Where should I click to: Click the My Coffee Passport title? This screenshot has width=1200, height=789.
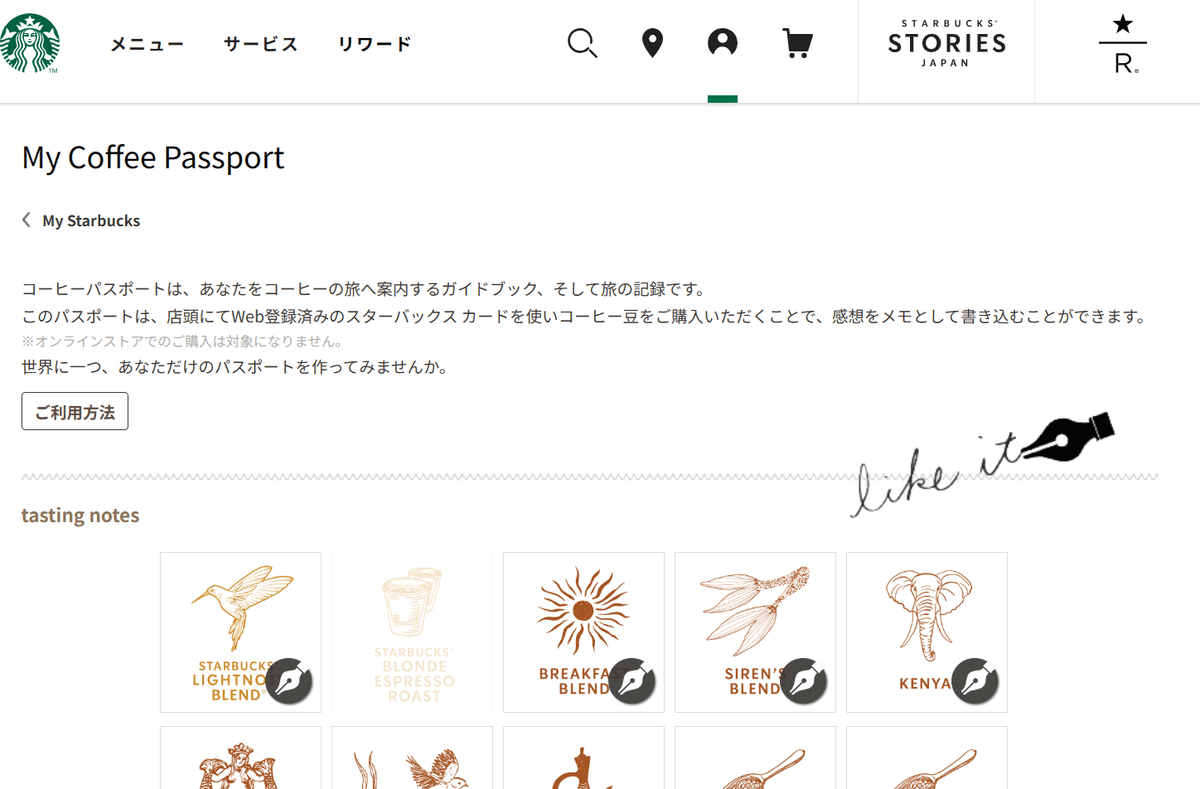click(x=153, y=158)
